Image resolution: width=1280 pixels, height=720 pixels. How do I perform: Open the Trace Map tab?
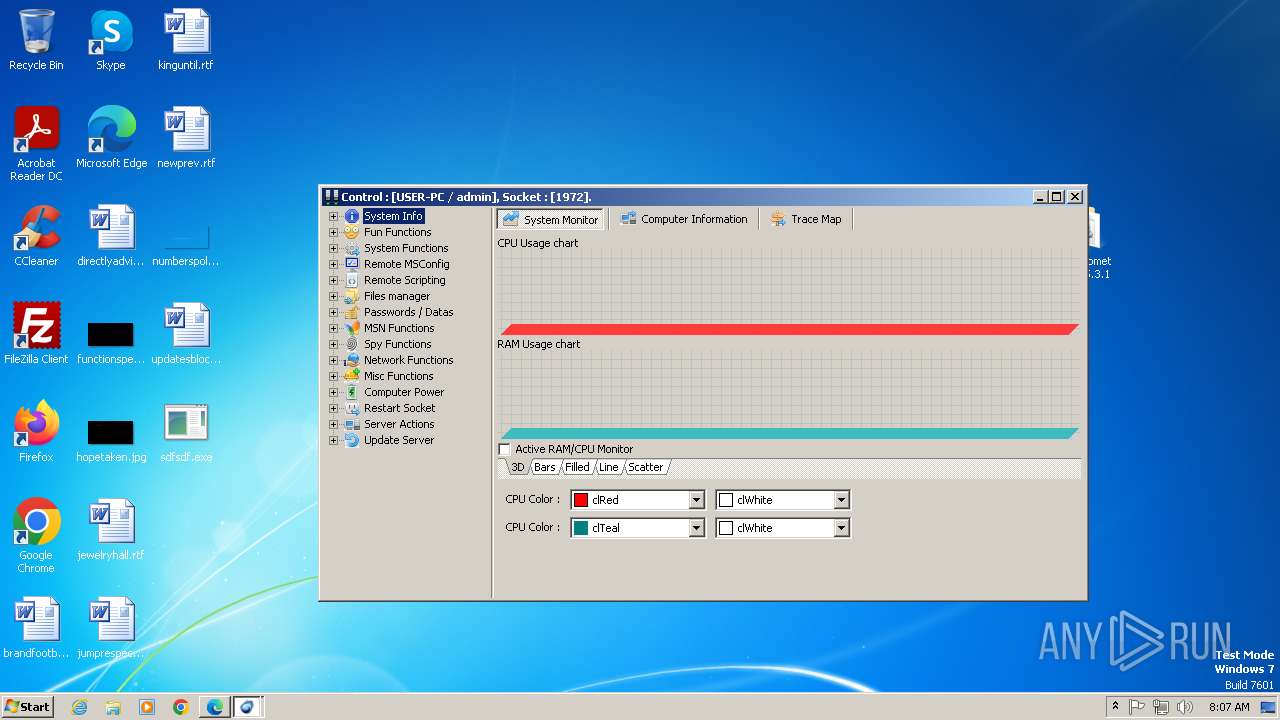(806, 219)
